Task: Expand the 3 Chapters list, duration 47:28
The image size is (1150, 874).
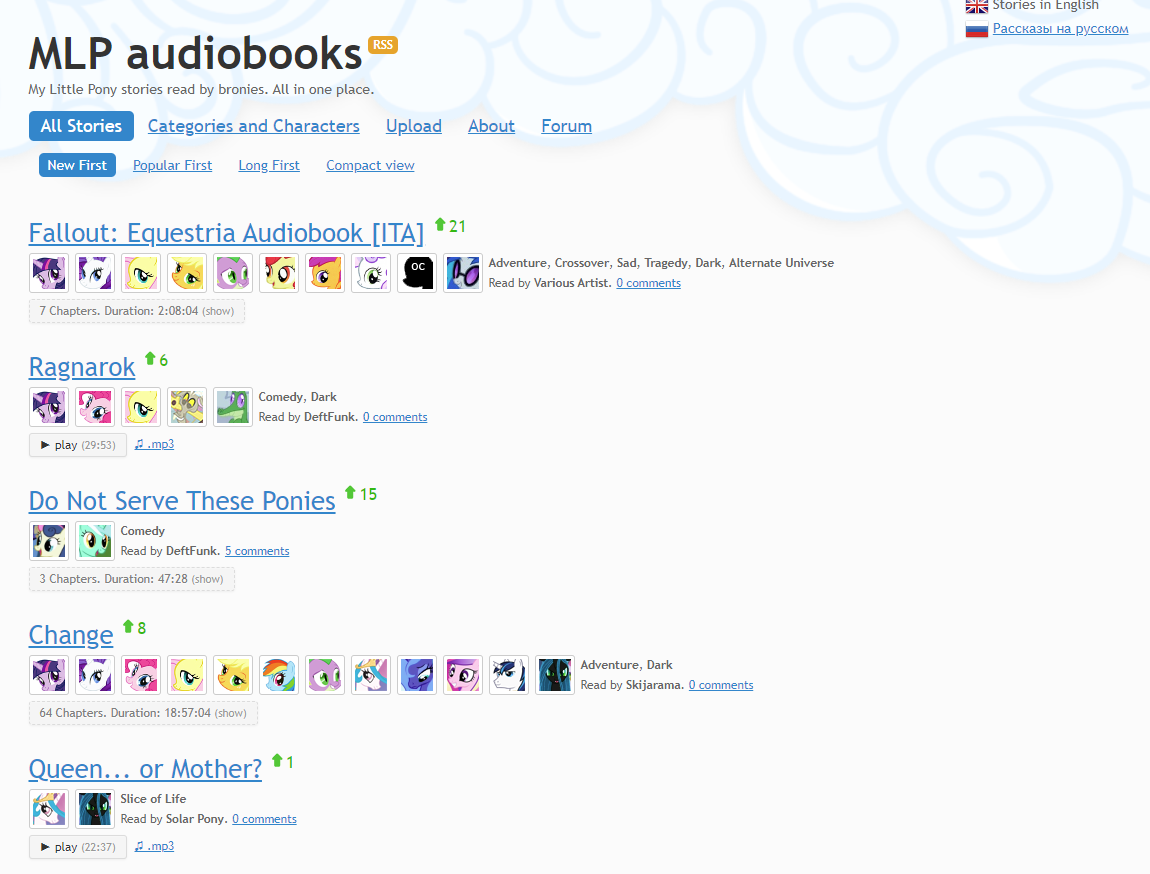Action: click(x=131, y=579)
